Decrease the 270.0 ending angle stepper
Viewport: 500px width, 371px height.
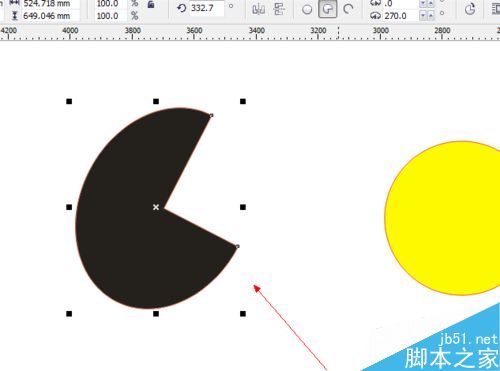[x=423, y=16]
